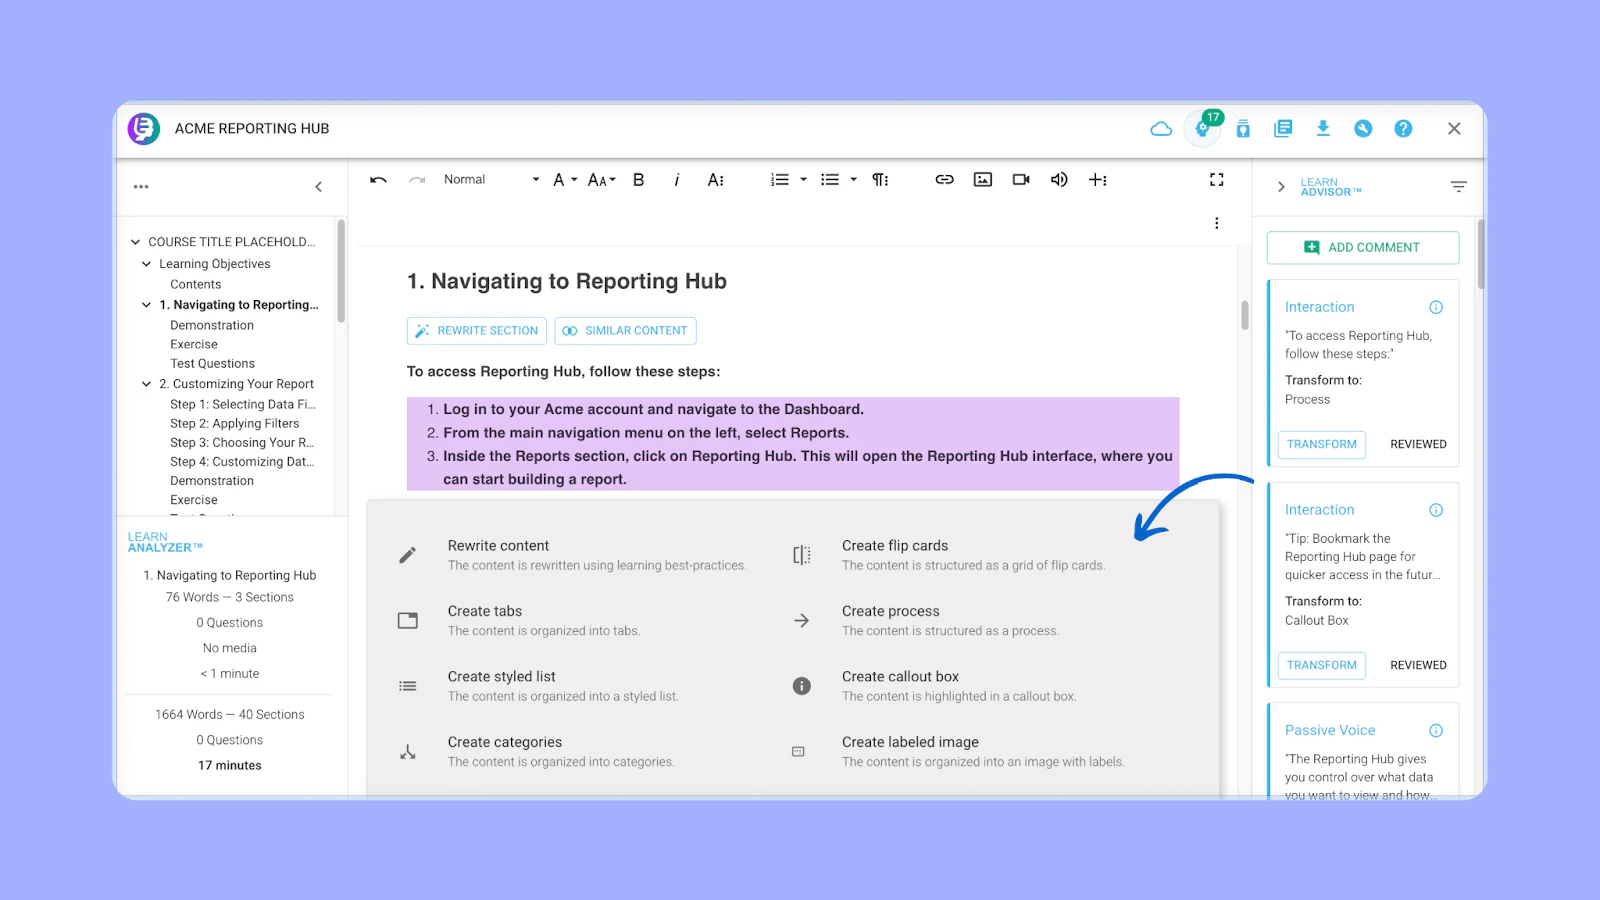Click the ADD COMMENT button
1600x900 pixels.
point(1362,248)
